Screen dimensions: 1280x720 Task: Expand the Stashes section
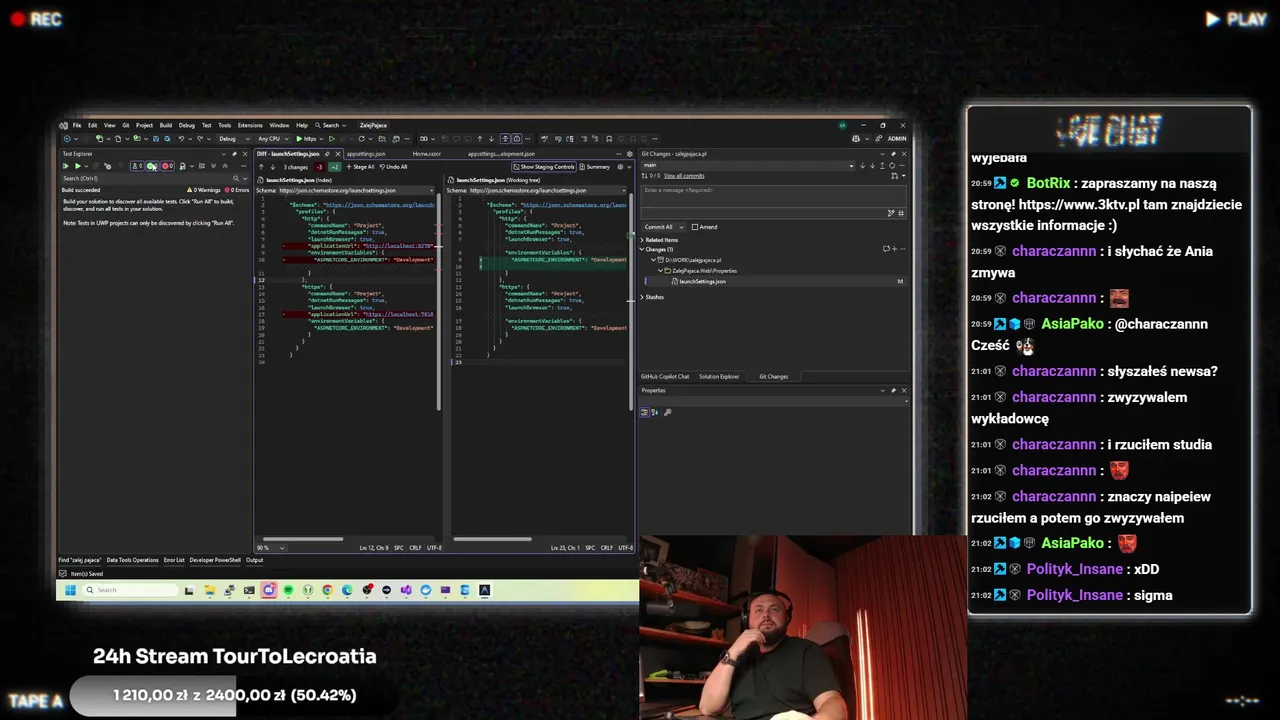pos(642,297)
